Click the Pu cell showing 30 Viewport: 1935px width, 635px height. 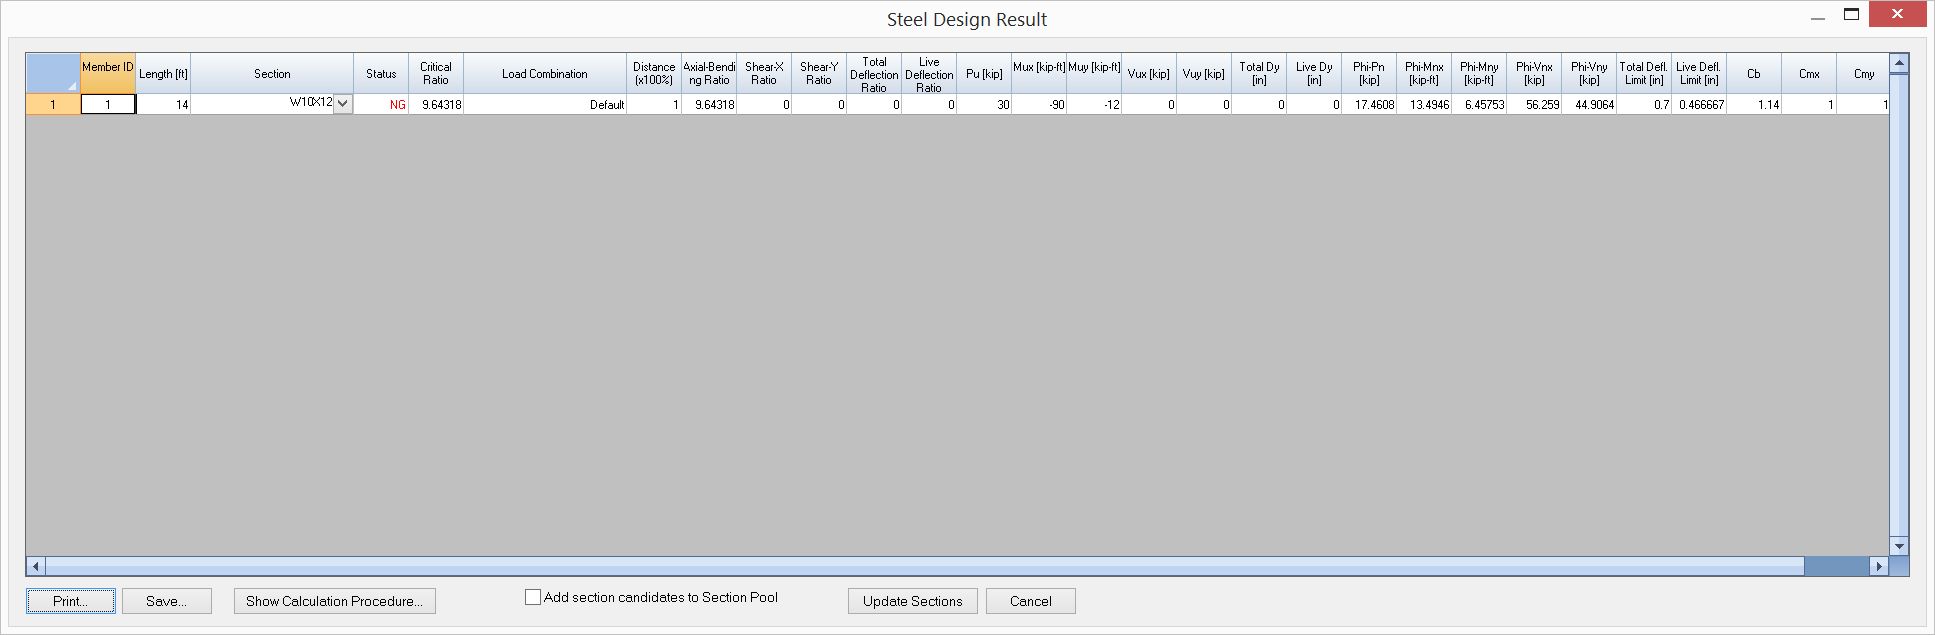tap(984, 104)
